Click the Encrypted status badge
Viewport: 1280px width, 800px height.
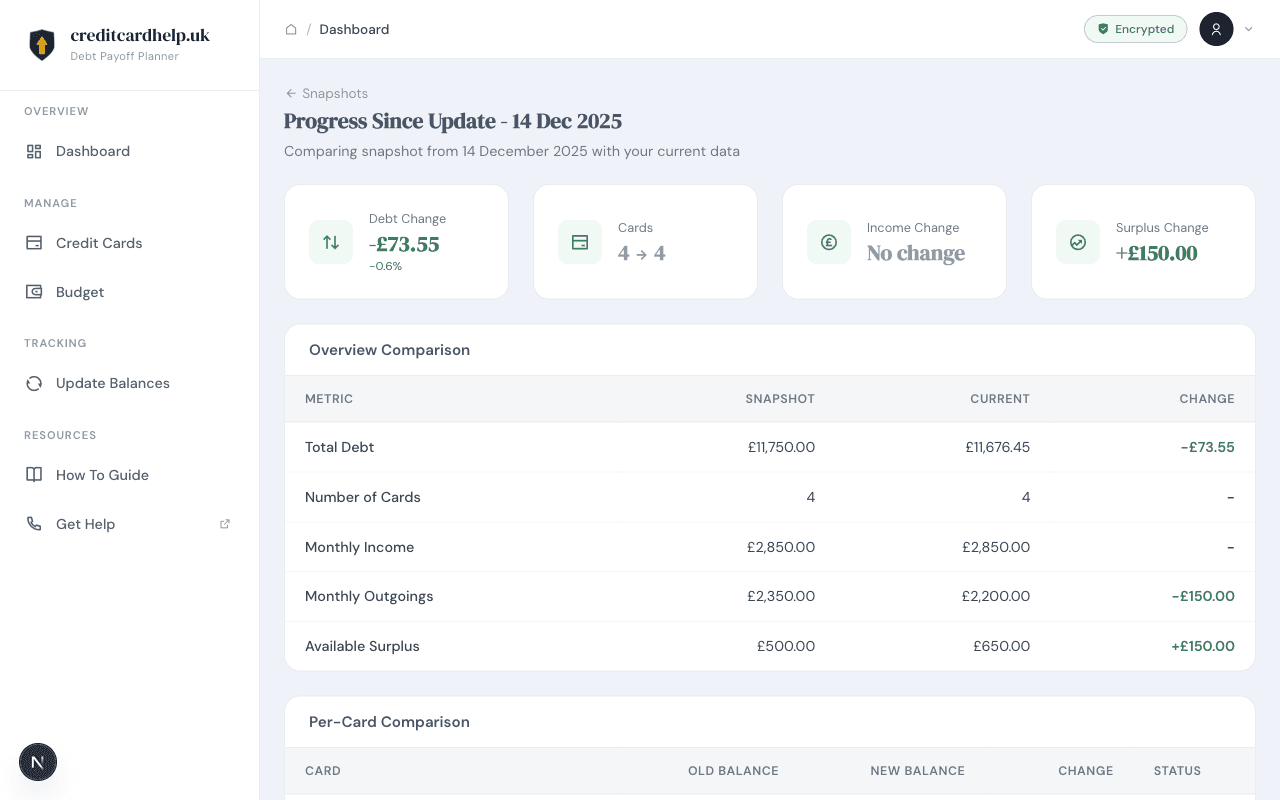[x=1135, y=29]
